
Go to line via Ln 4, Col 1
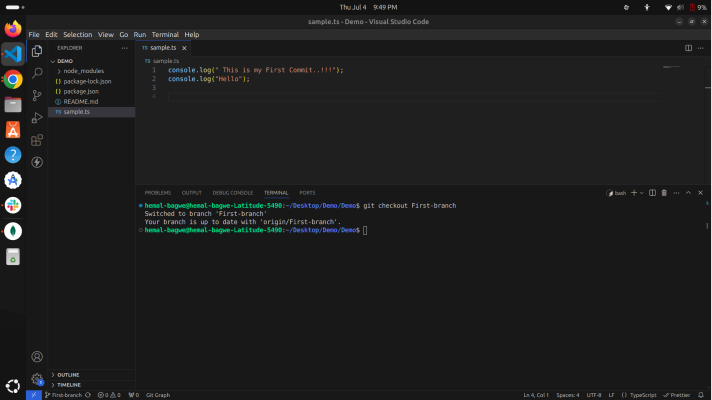[536, 395]
